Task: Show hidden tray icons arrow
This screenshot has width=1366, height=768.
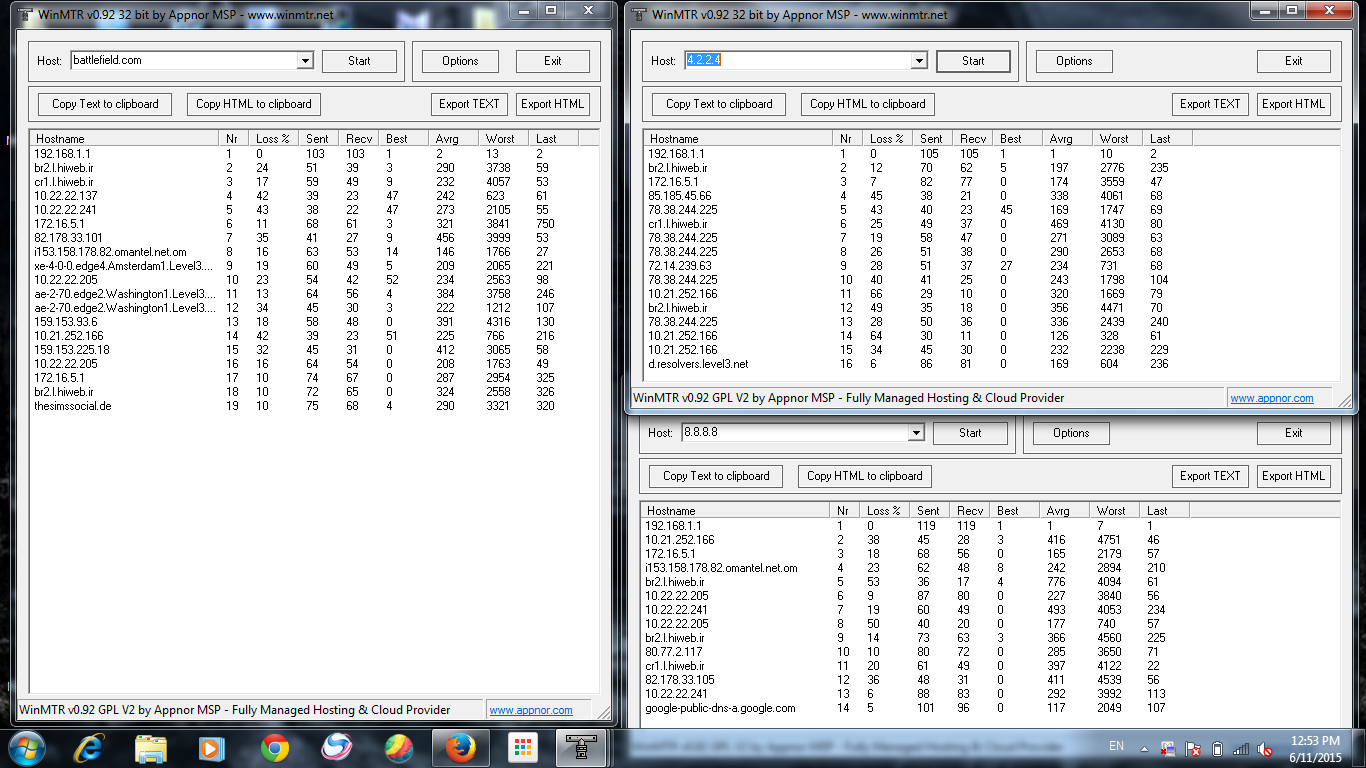Action: pyautogui.click(x=1144, y=748)
